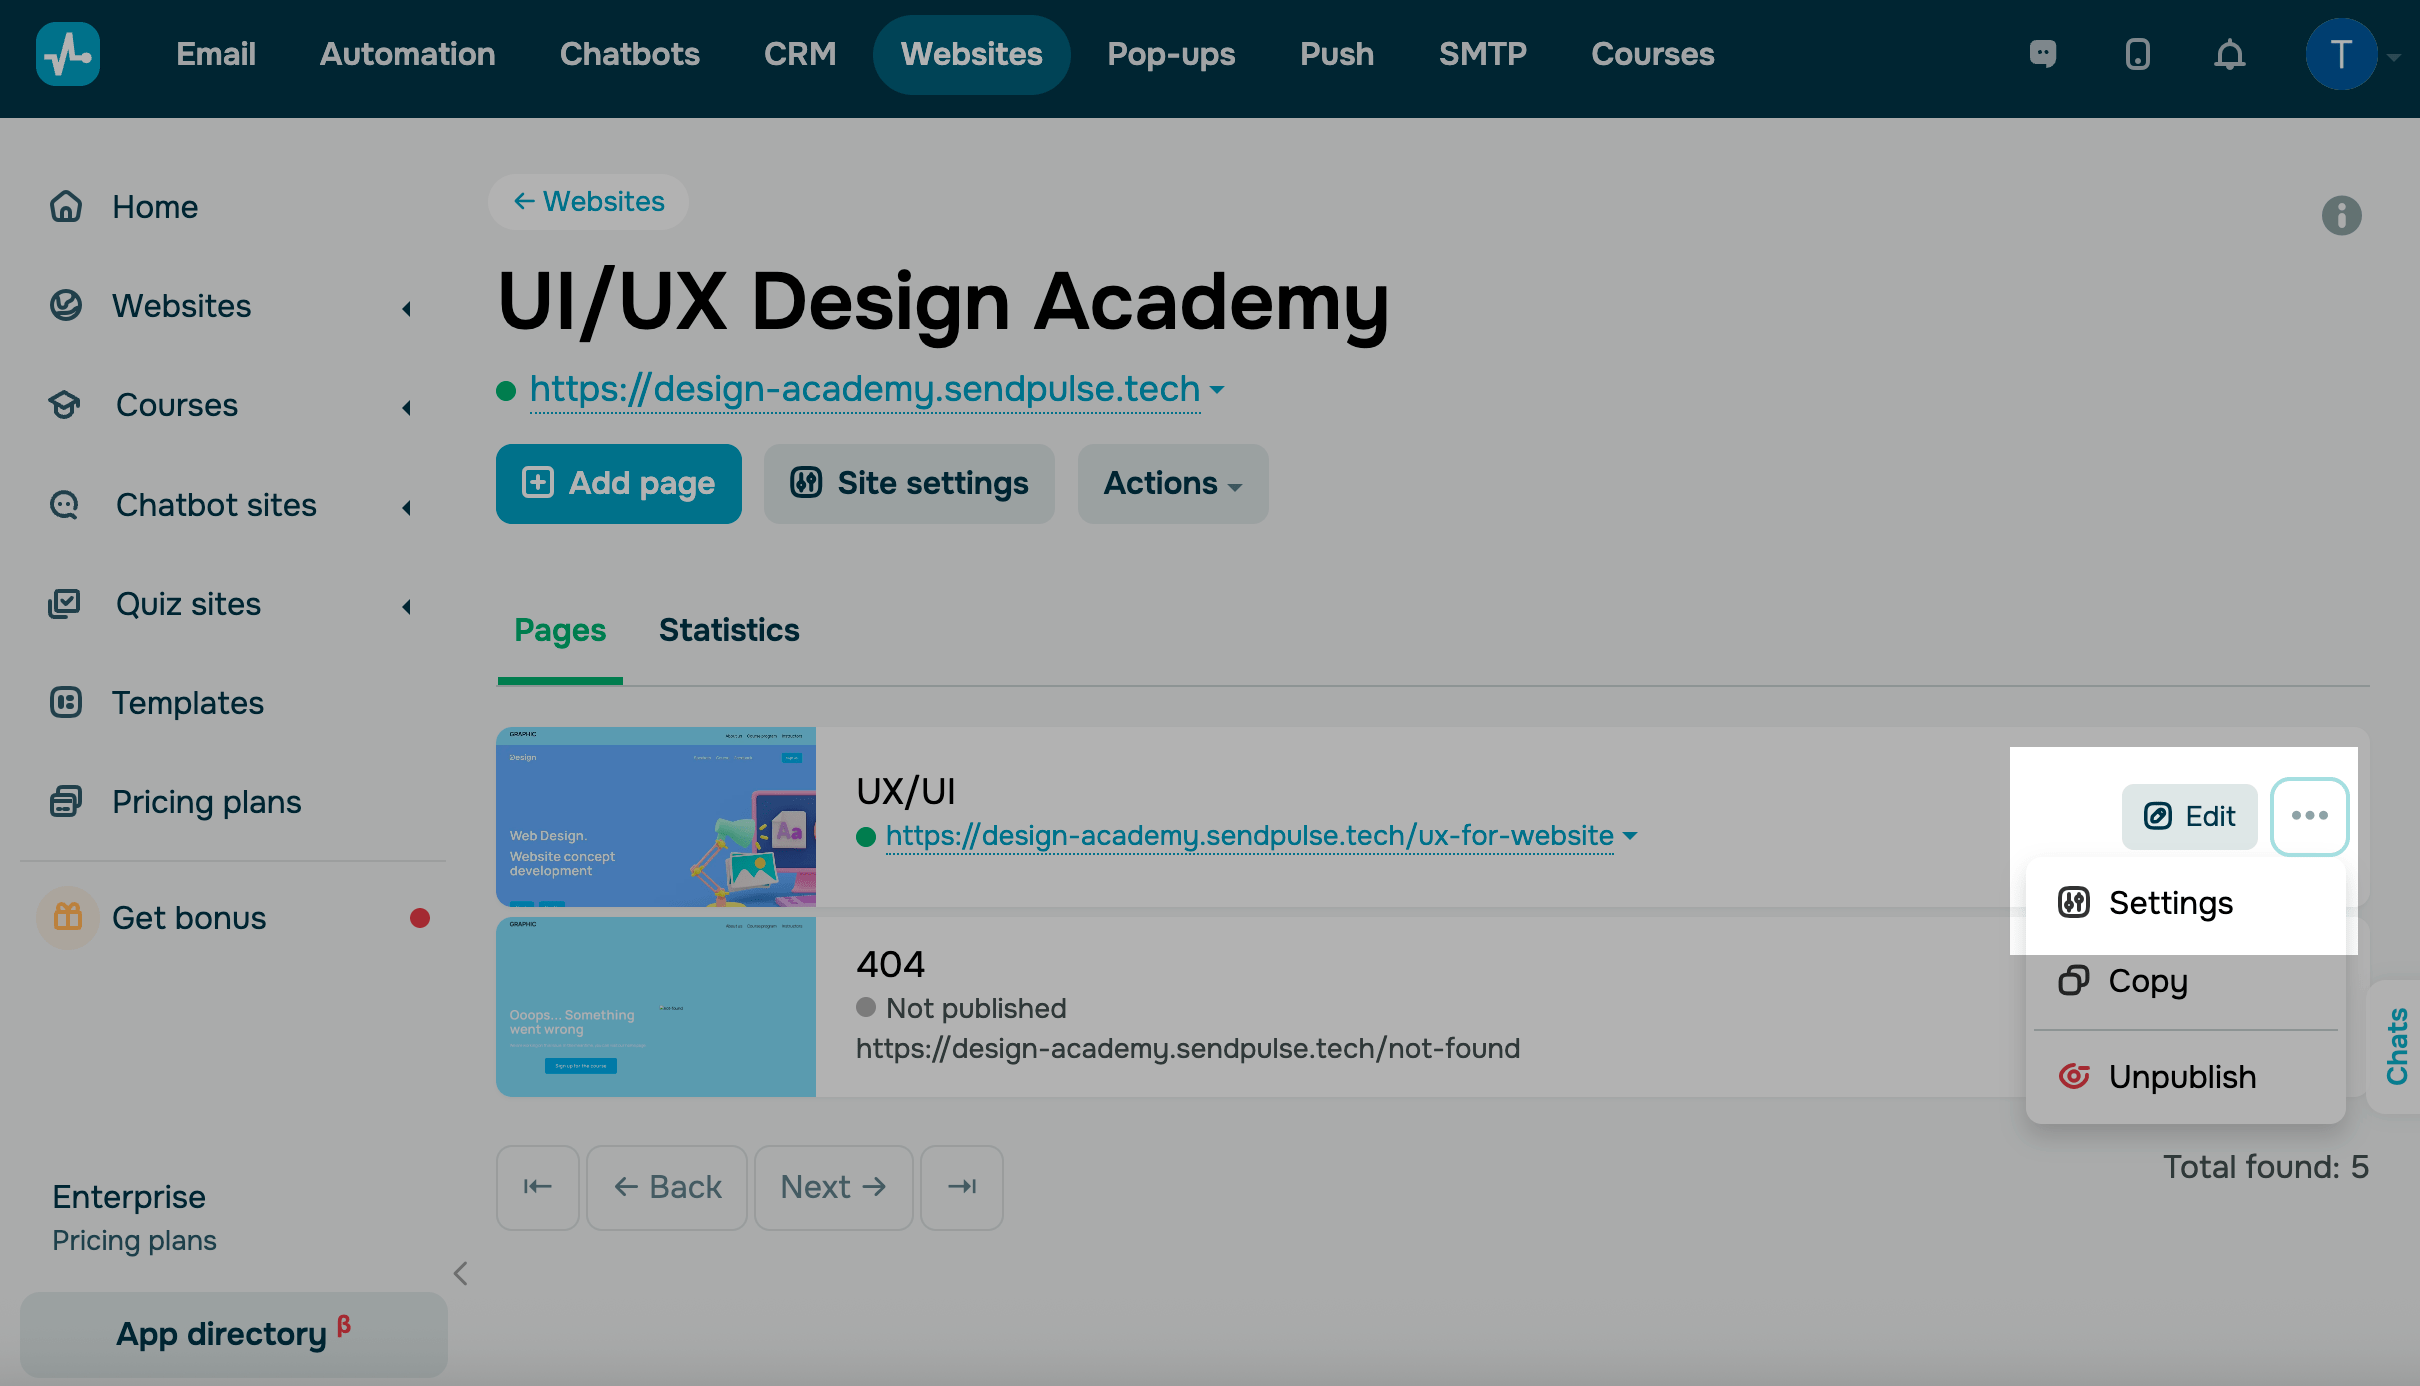The height and width of the screenshot is (1386, 2420).
Task: Click the Get bonus gift icon
Action: pyautogui.click(x=68, y=917)
